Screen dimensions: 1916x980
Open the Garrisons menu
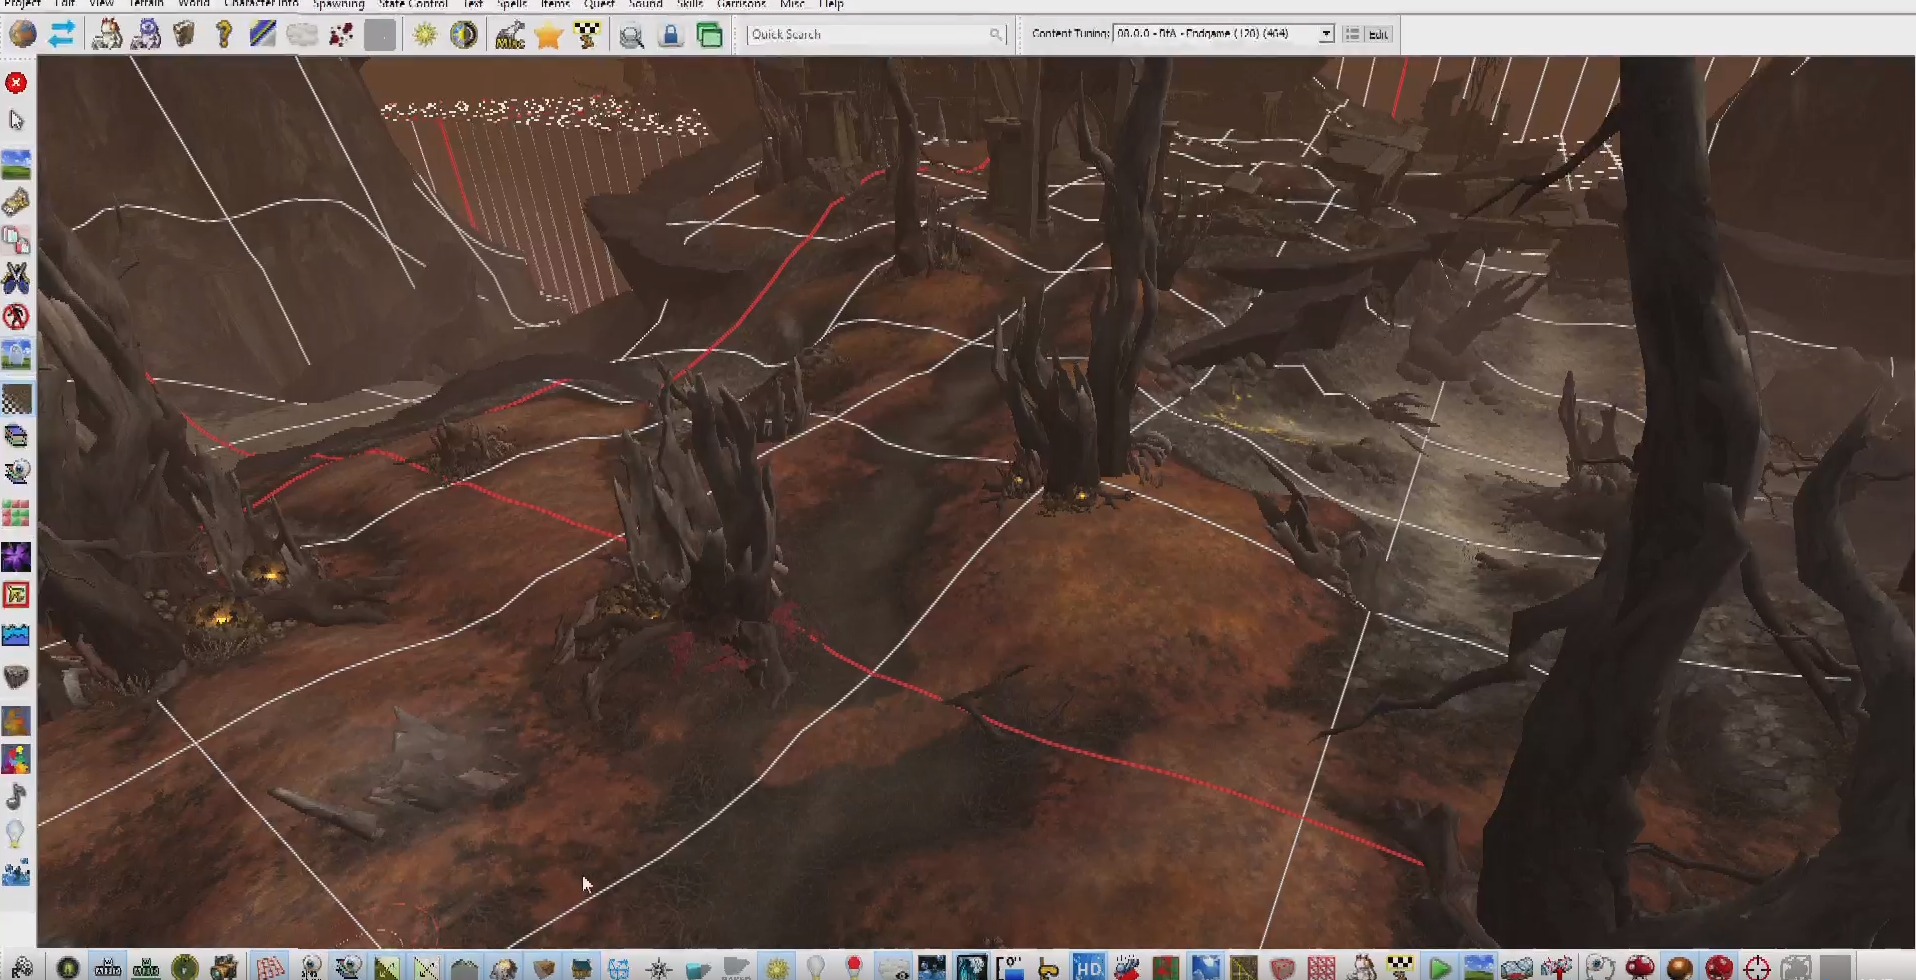point(741,4)
